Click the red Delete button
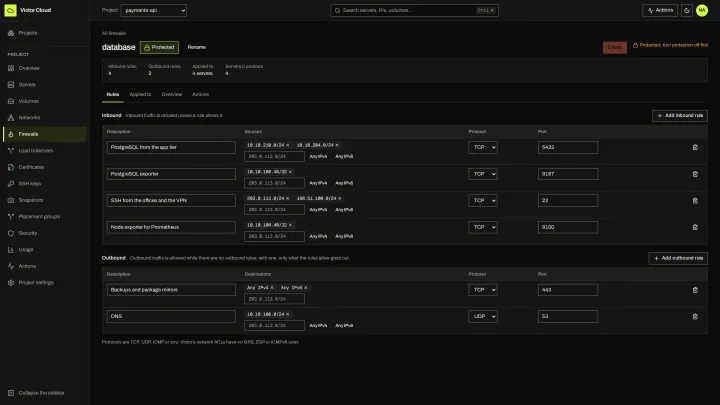Viewport: 720px width, 405px height. click(614, 47)
